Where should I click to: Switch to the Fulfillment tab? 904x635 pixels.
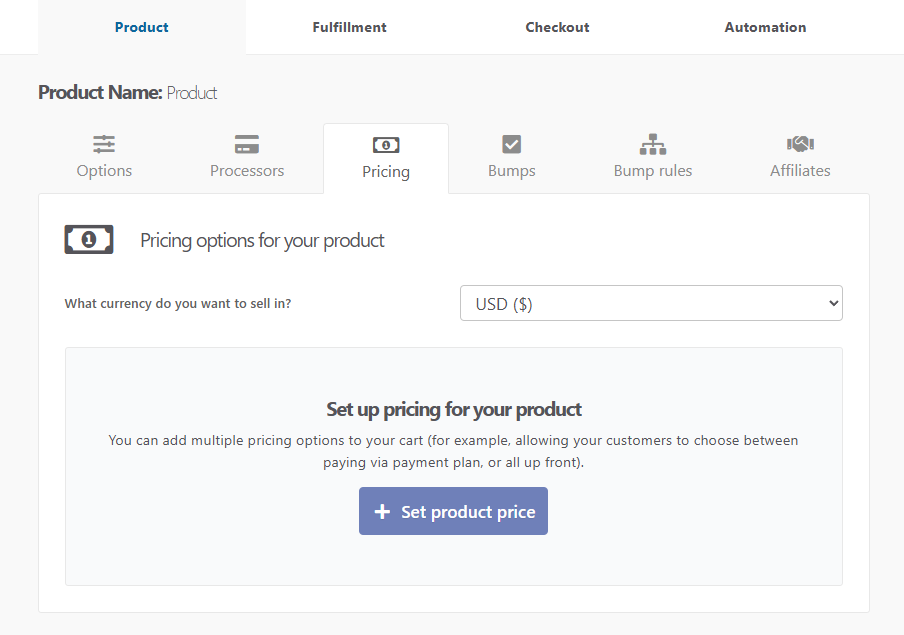tap(349, 27)
